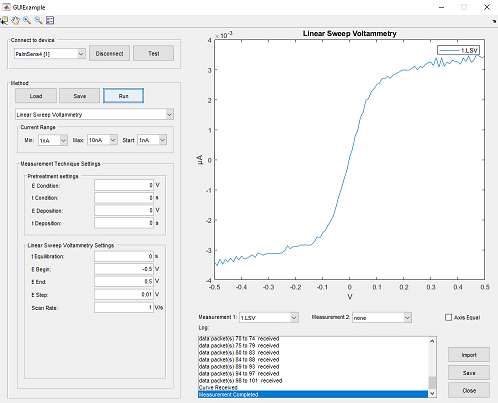Click the Scan Rate input field
The width and height of the screenshot is (498, 403).
point(124,307)
